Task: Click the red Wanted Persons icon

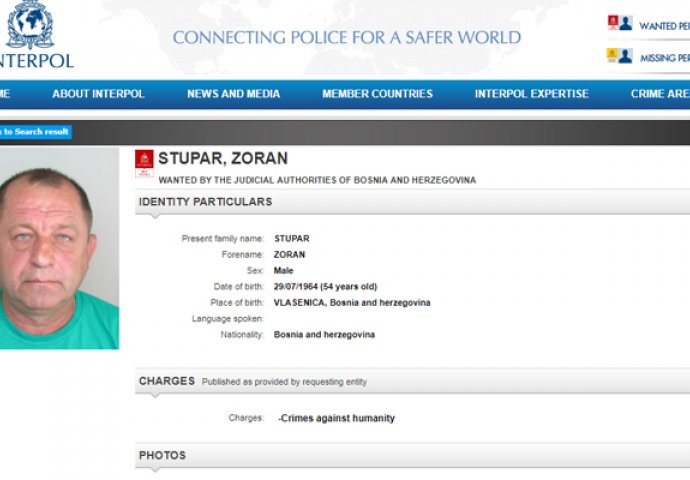Action: pyautogui.click(x=618, y=23)
